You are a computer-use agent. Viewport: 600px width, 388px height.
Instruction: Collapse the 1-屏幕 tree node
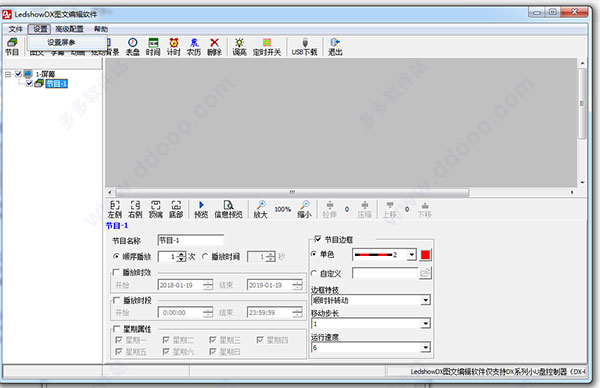[x=8, y=74]
